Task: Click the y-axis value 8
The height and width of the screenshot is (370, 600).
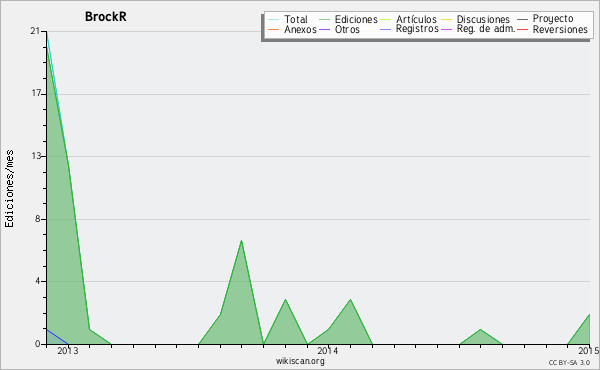Action: click(38, 219)
